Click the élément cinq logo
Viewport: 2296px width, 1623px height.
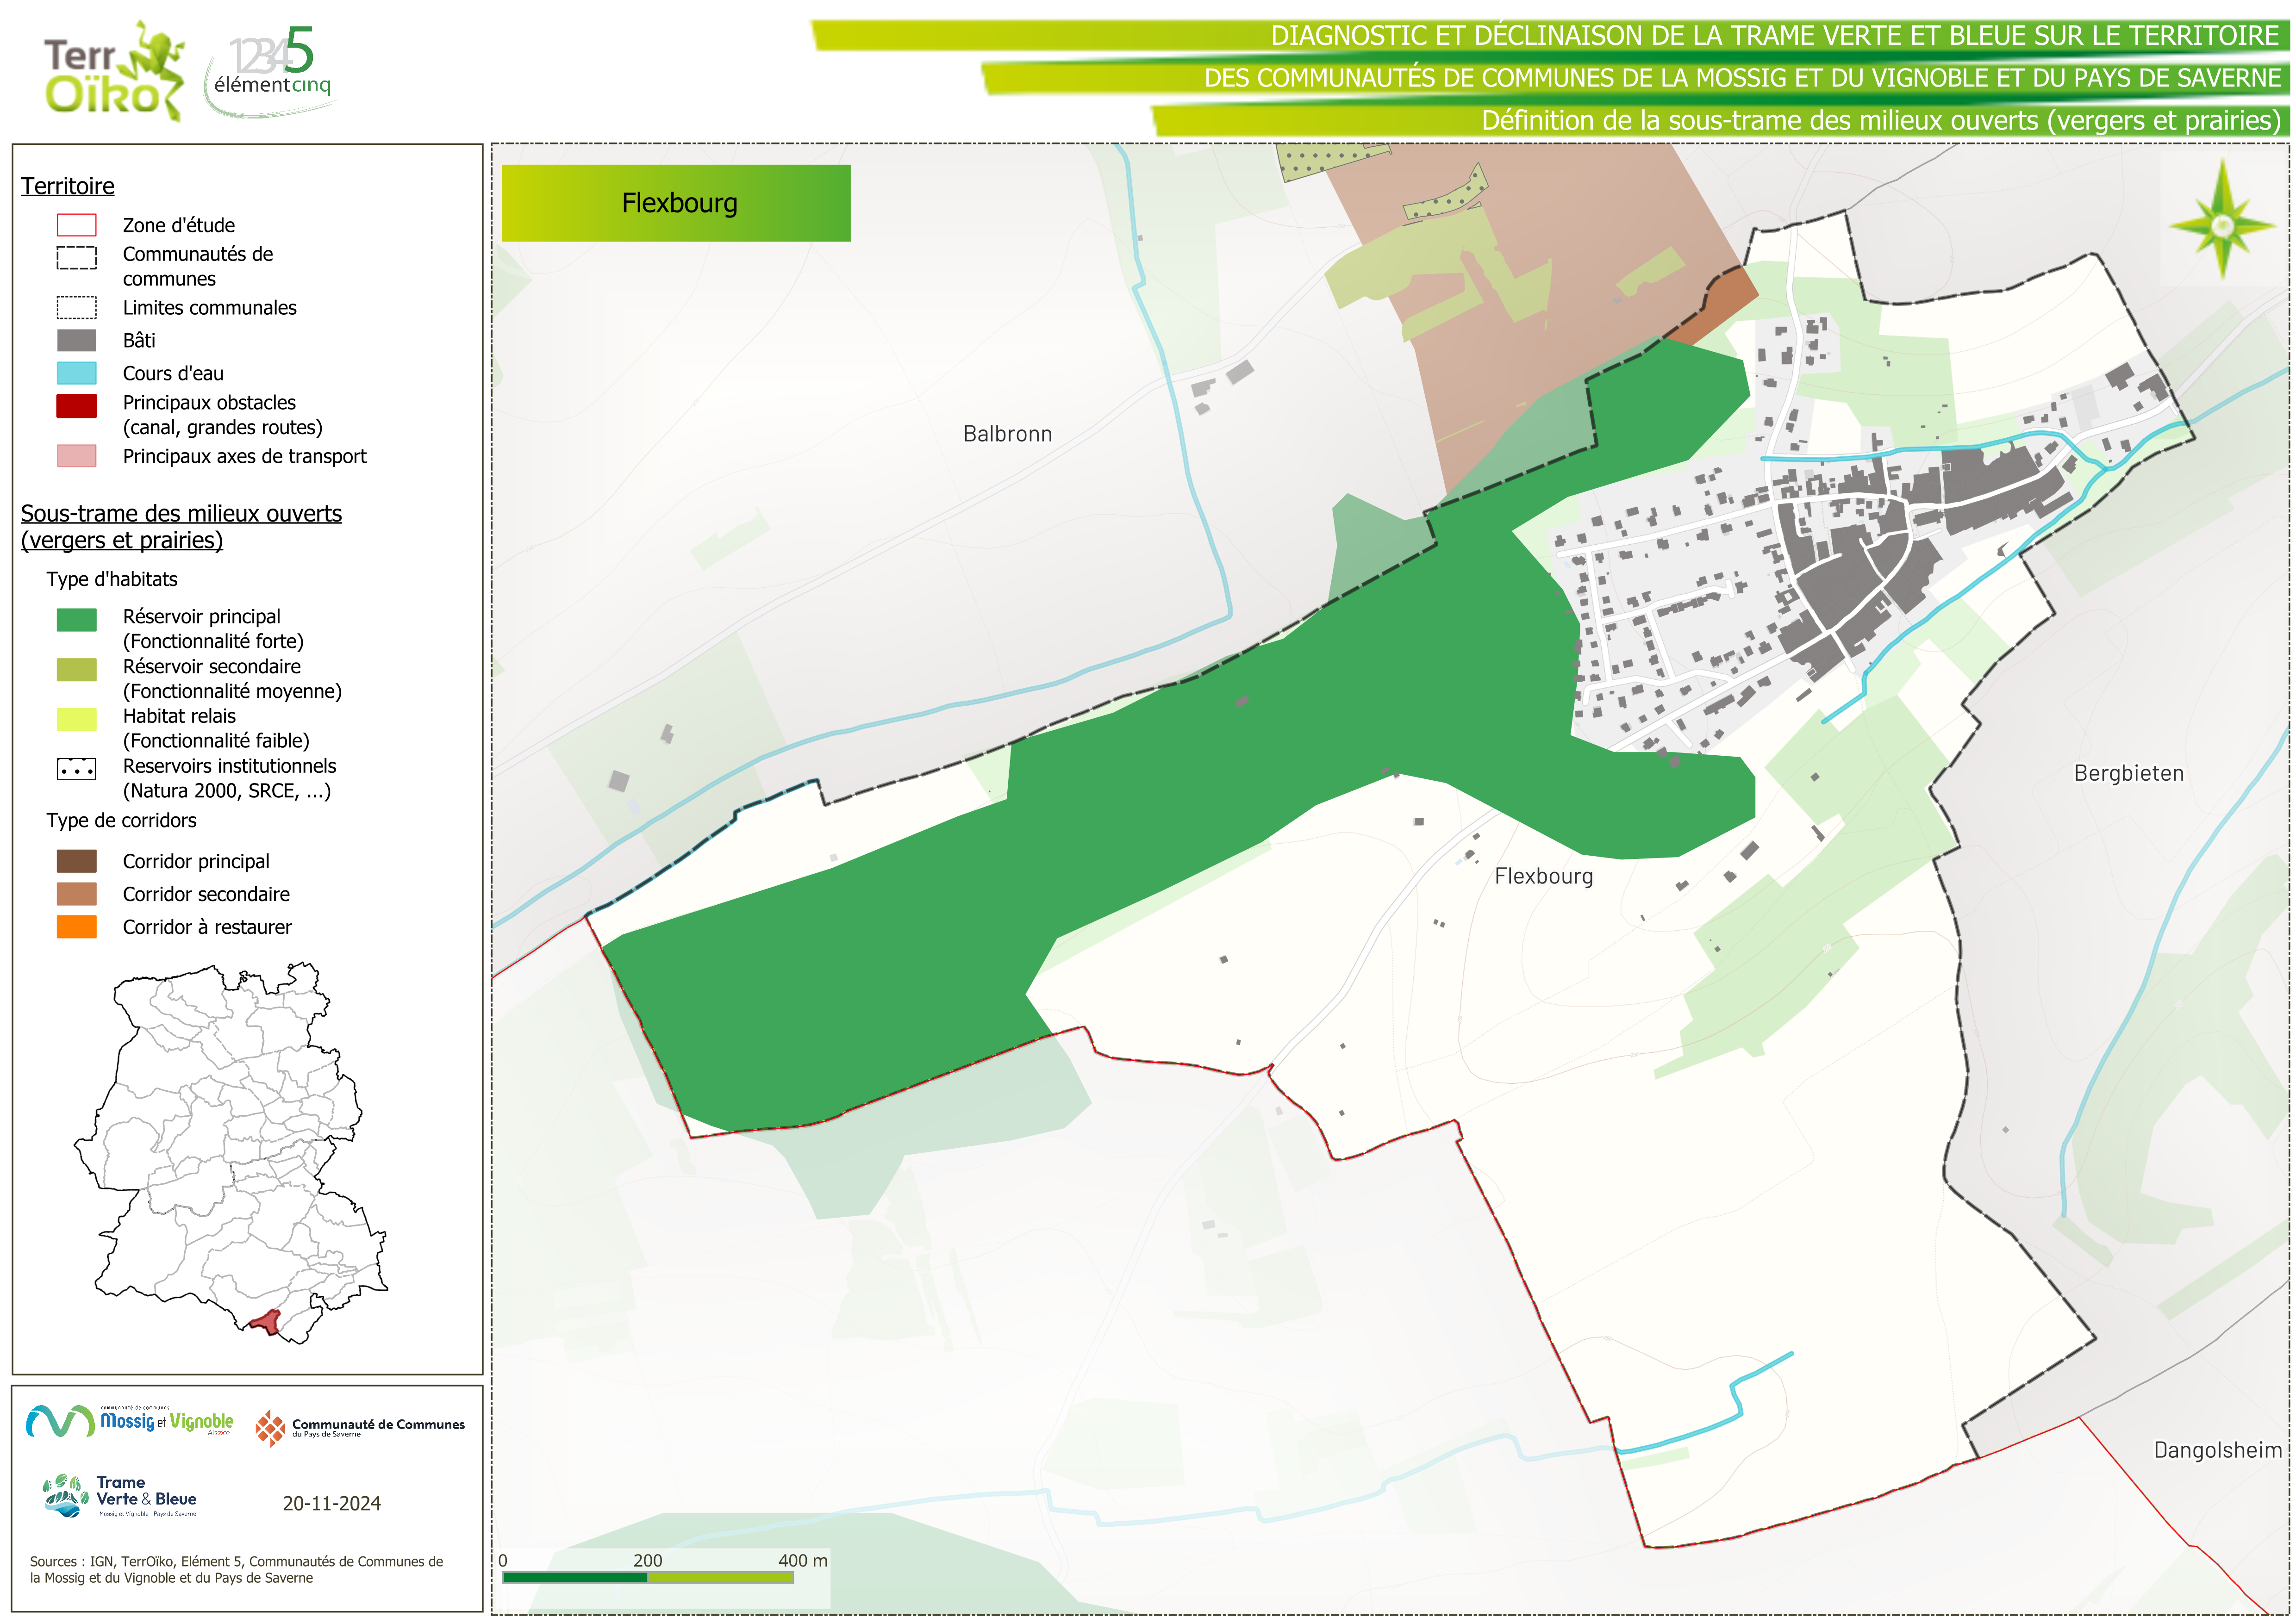[x=270, y=70]
